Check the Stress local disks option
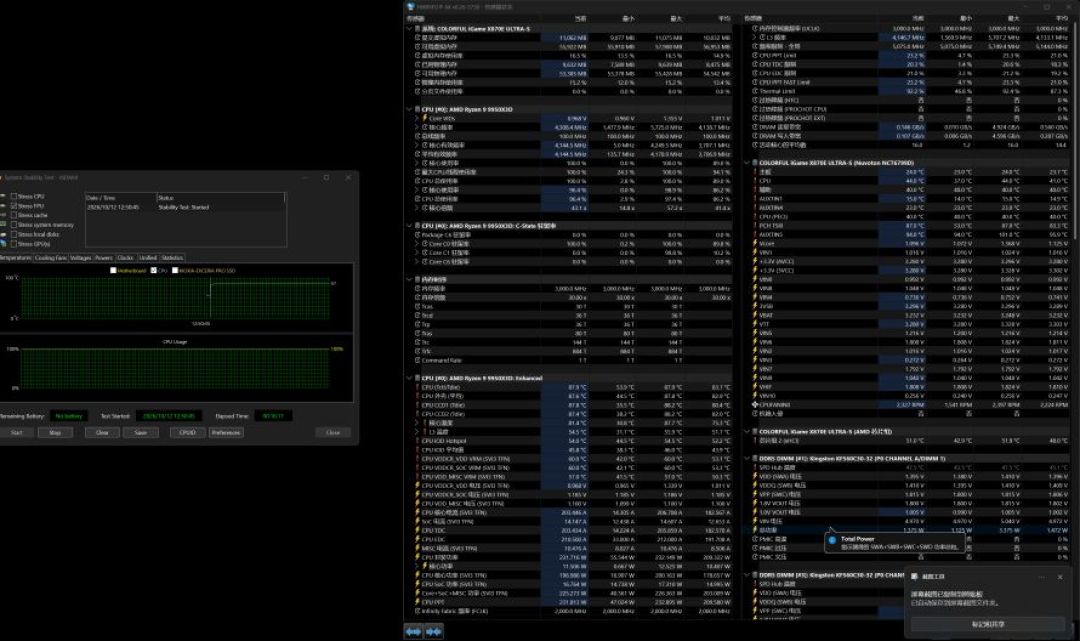This screenshot has width=1080, height=641. [x=14, y=234]
